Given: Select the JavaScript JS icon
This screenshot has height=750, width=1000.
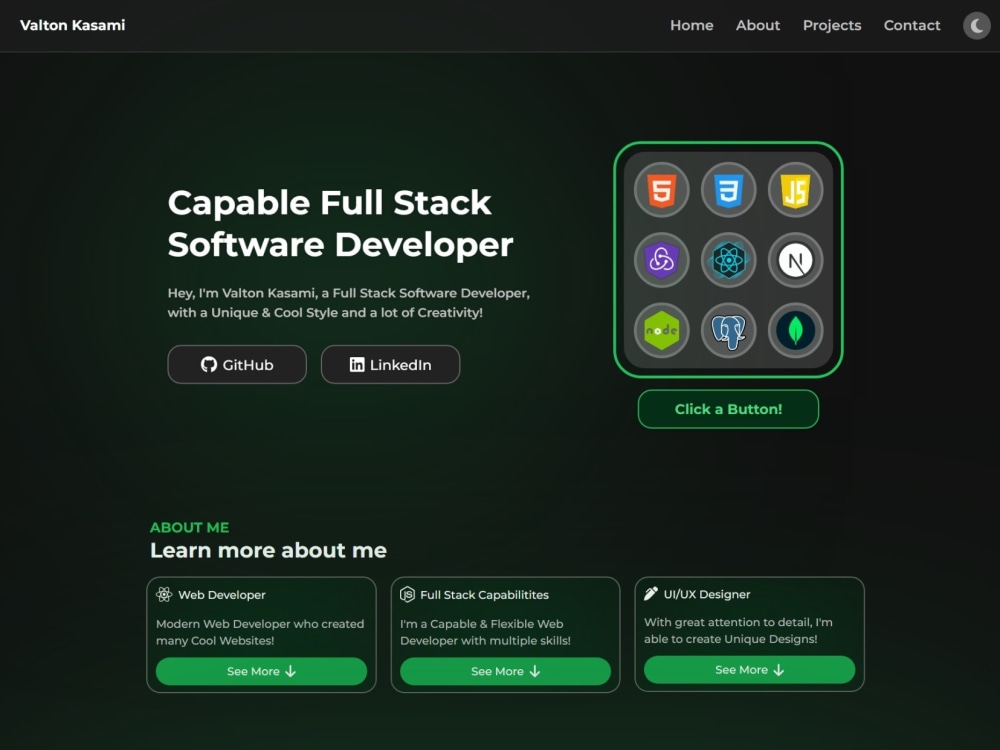Looking at the screenshot, I should point(795,190).
